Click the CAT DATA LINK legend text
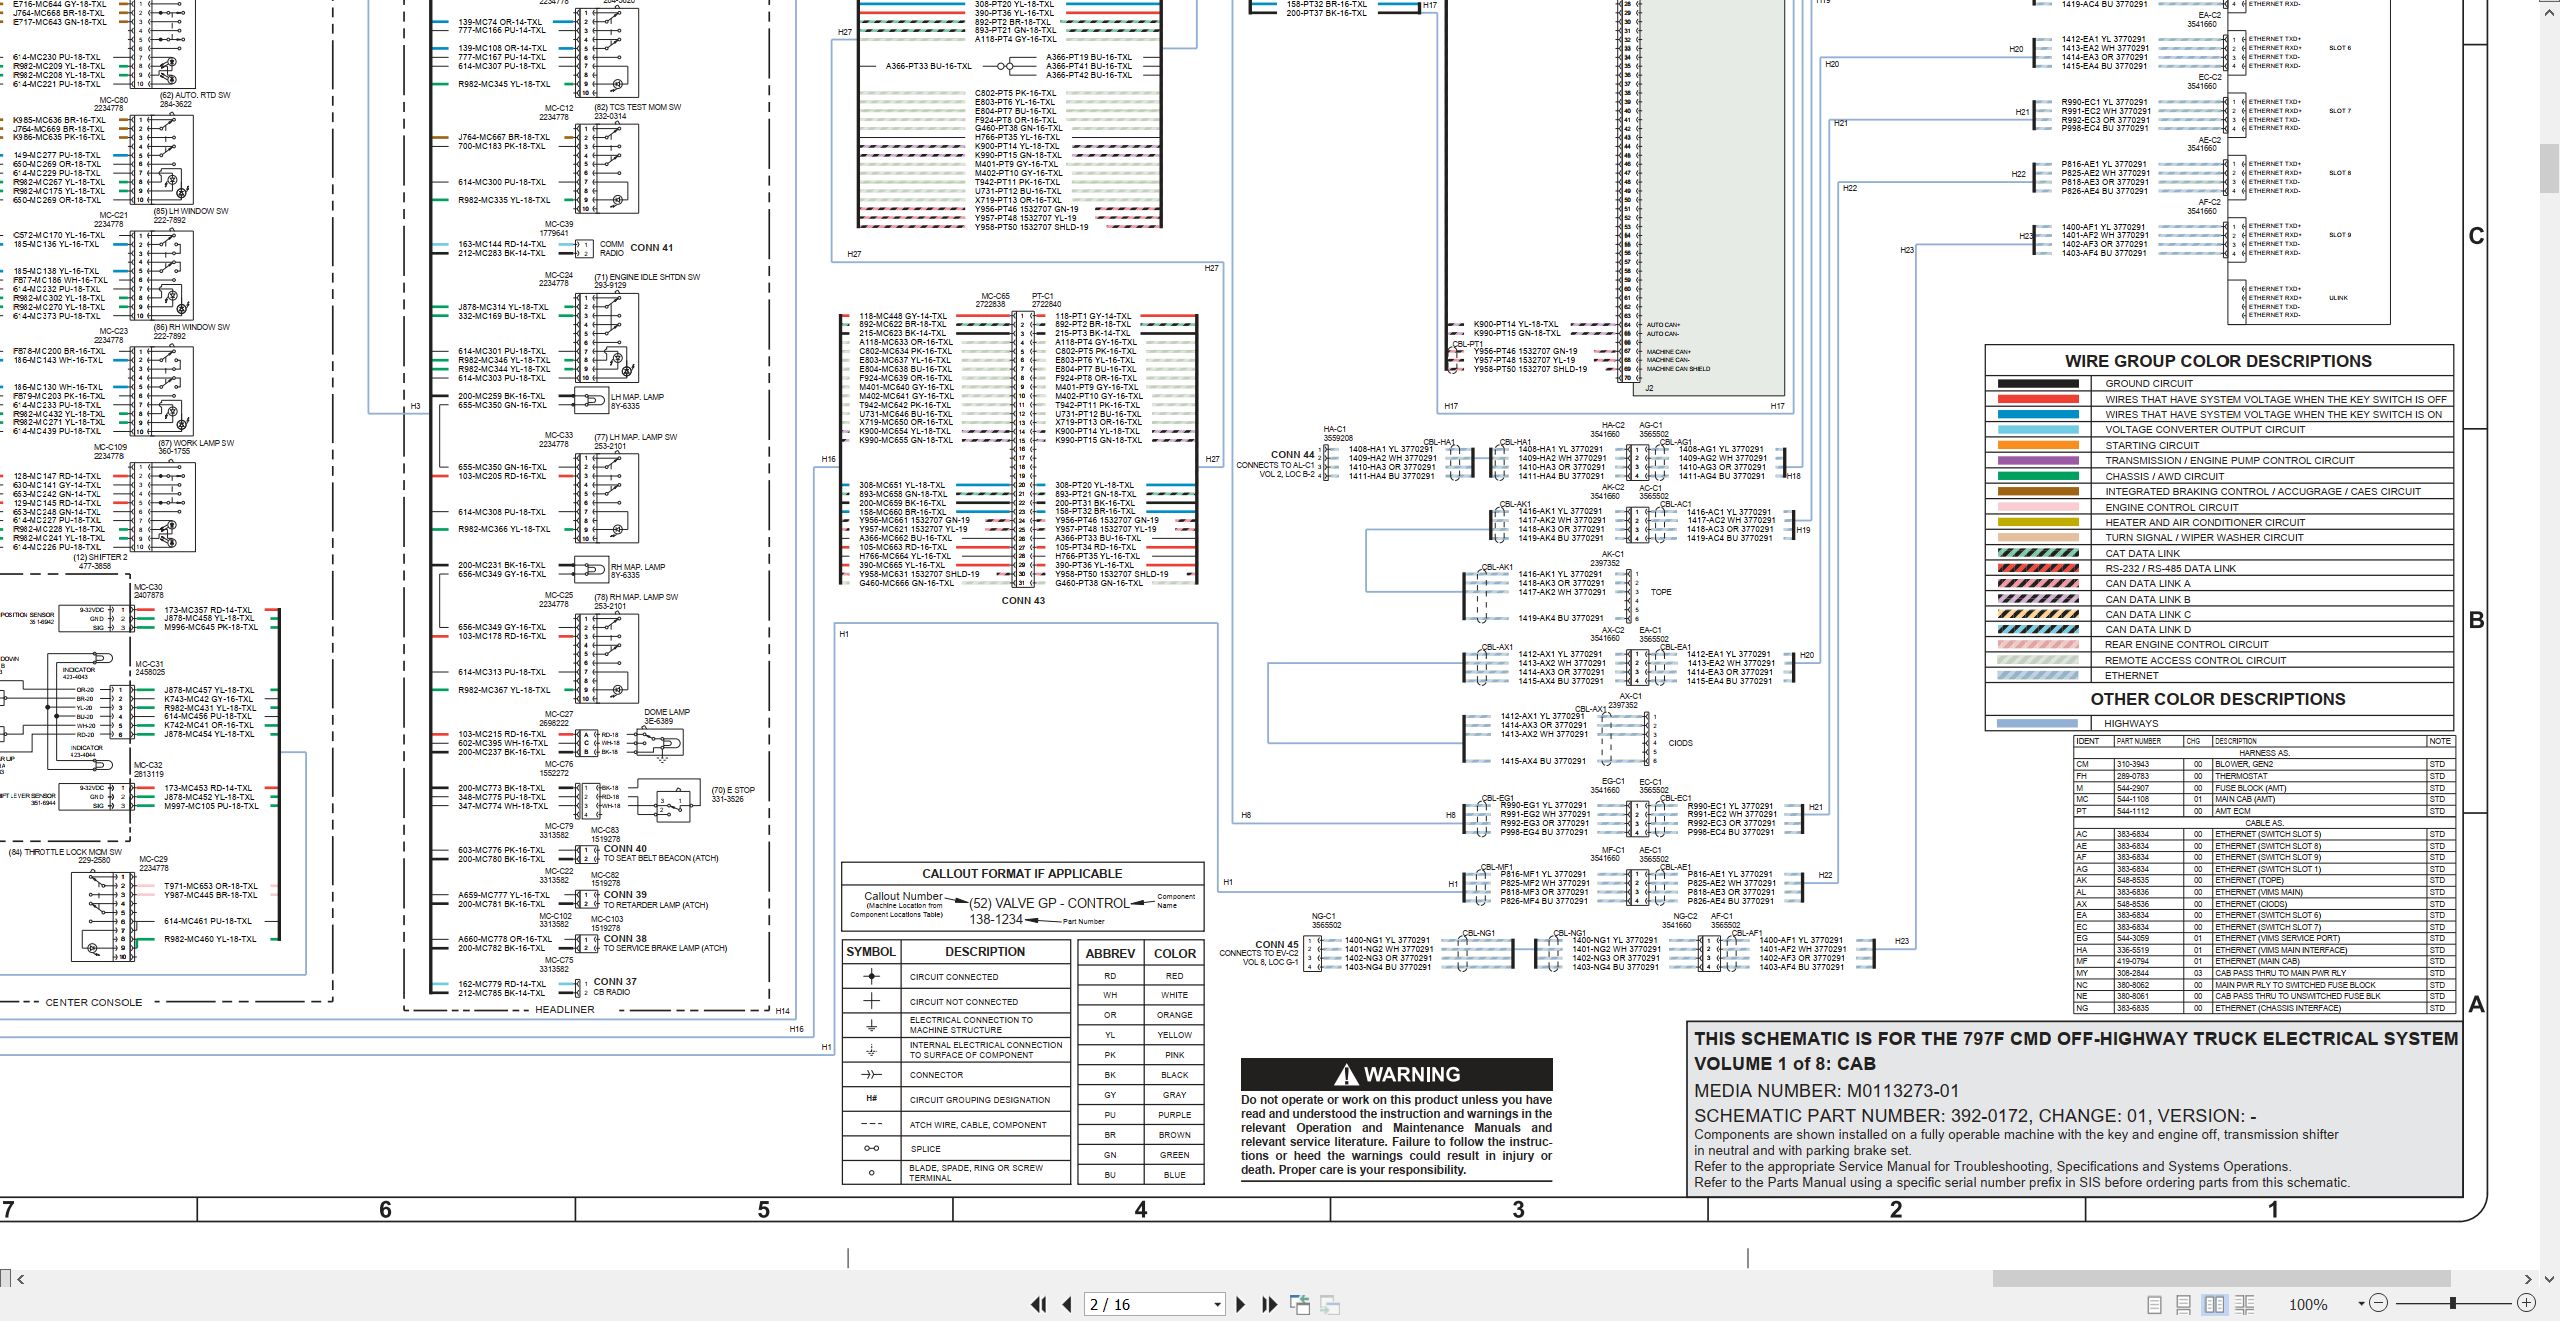 [2142, 553]
